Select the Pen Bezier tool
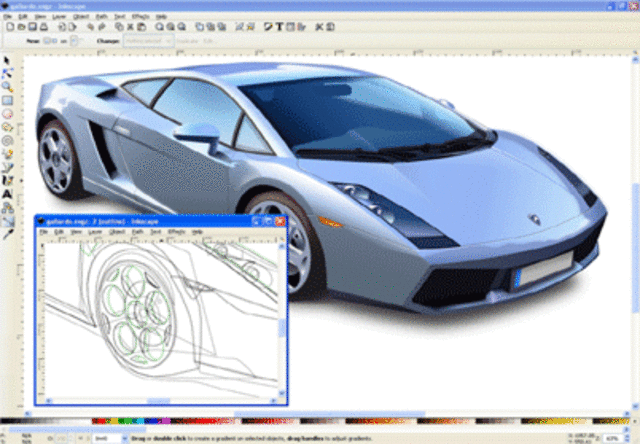Viewport: 640px width, 444px height. click(x=7, y=167)
